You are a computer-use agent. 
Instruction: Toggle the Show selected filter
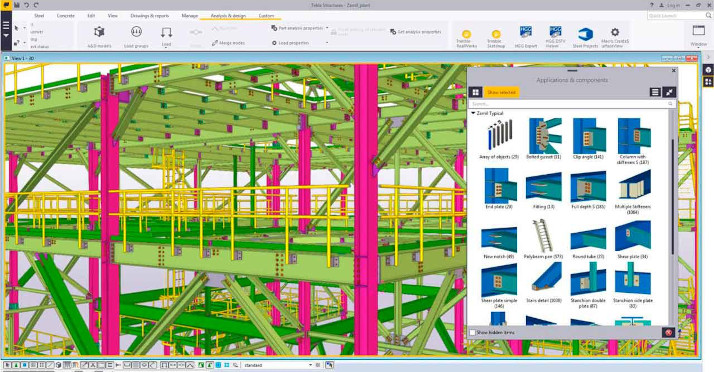pos(501,92)
